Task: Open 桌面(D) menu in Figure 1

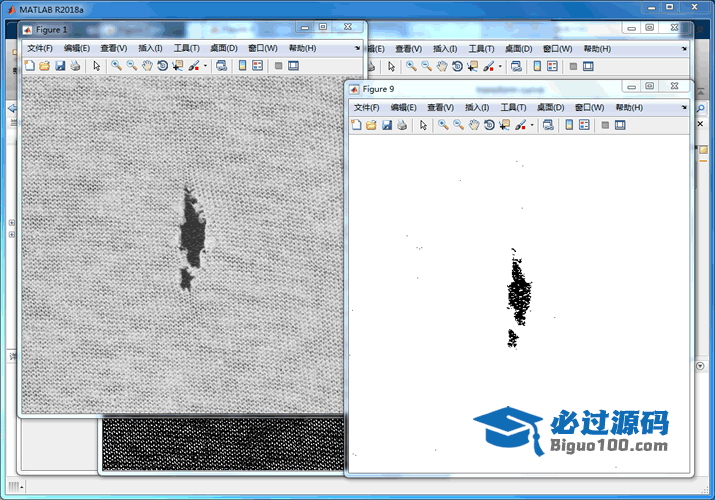Action: point(223,48)
